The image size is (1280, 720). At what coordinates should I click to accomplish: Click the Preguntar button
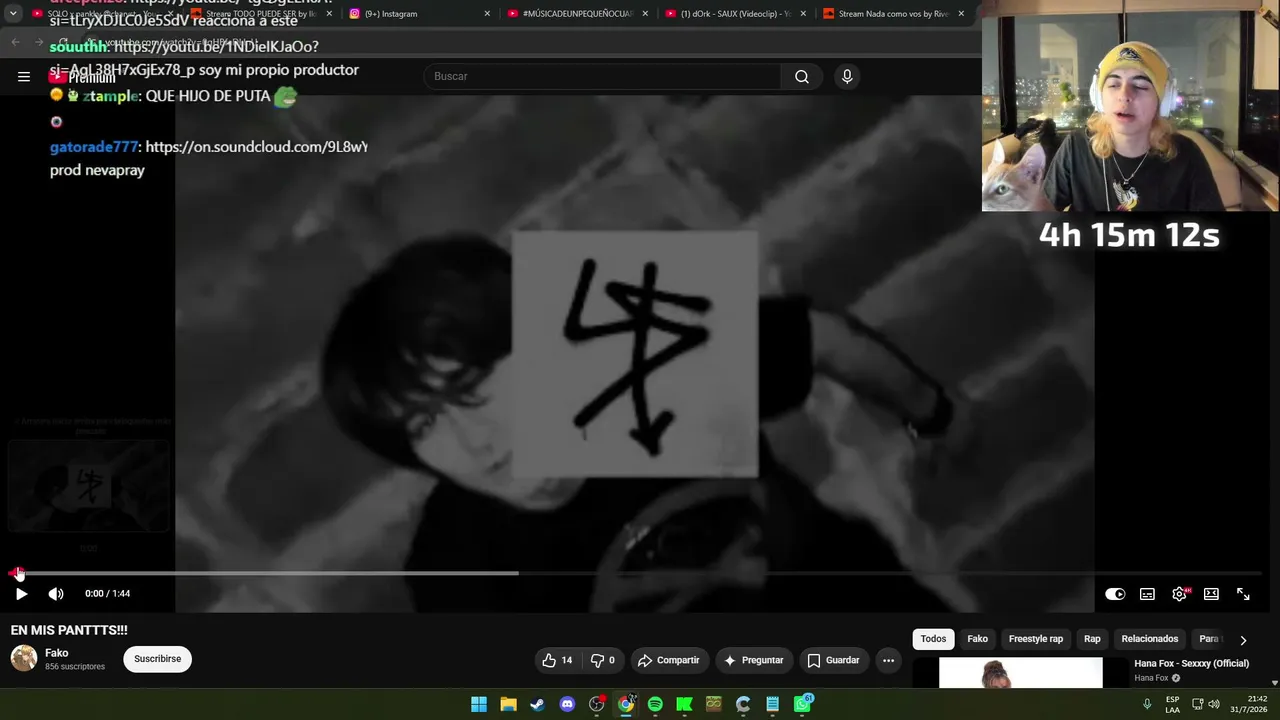[x=754, y=660]
